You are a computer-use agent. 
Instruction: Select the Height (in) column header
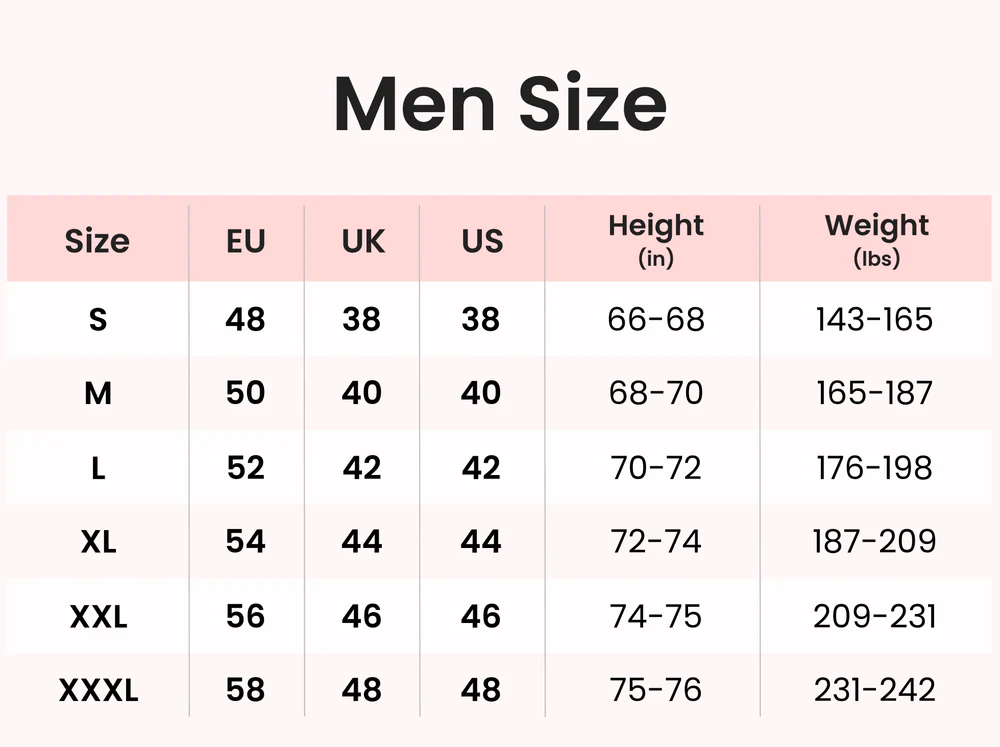click(x=656, y=240)
